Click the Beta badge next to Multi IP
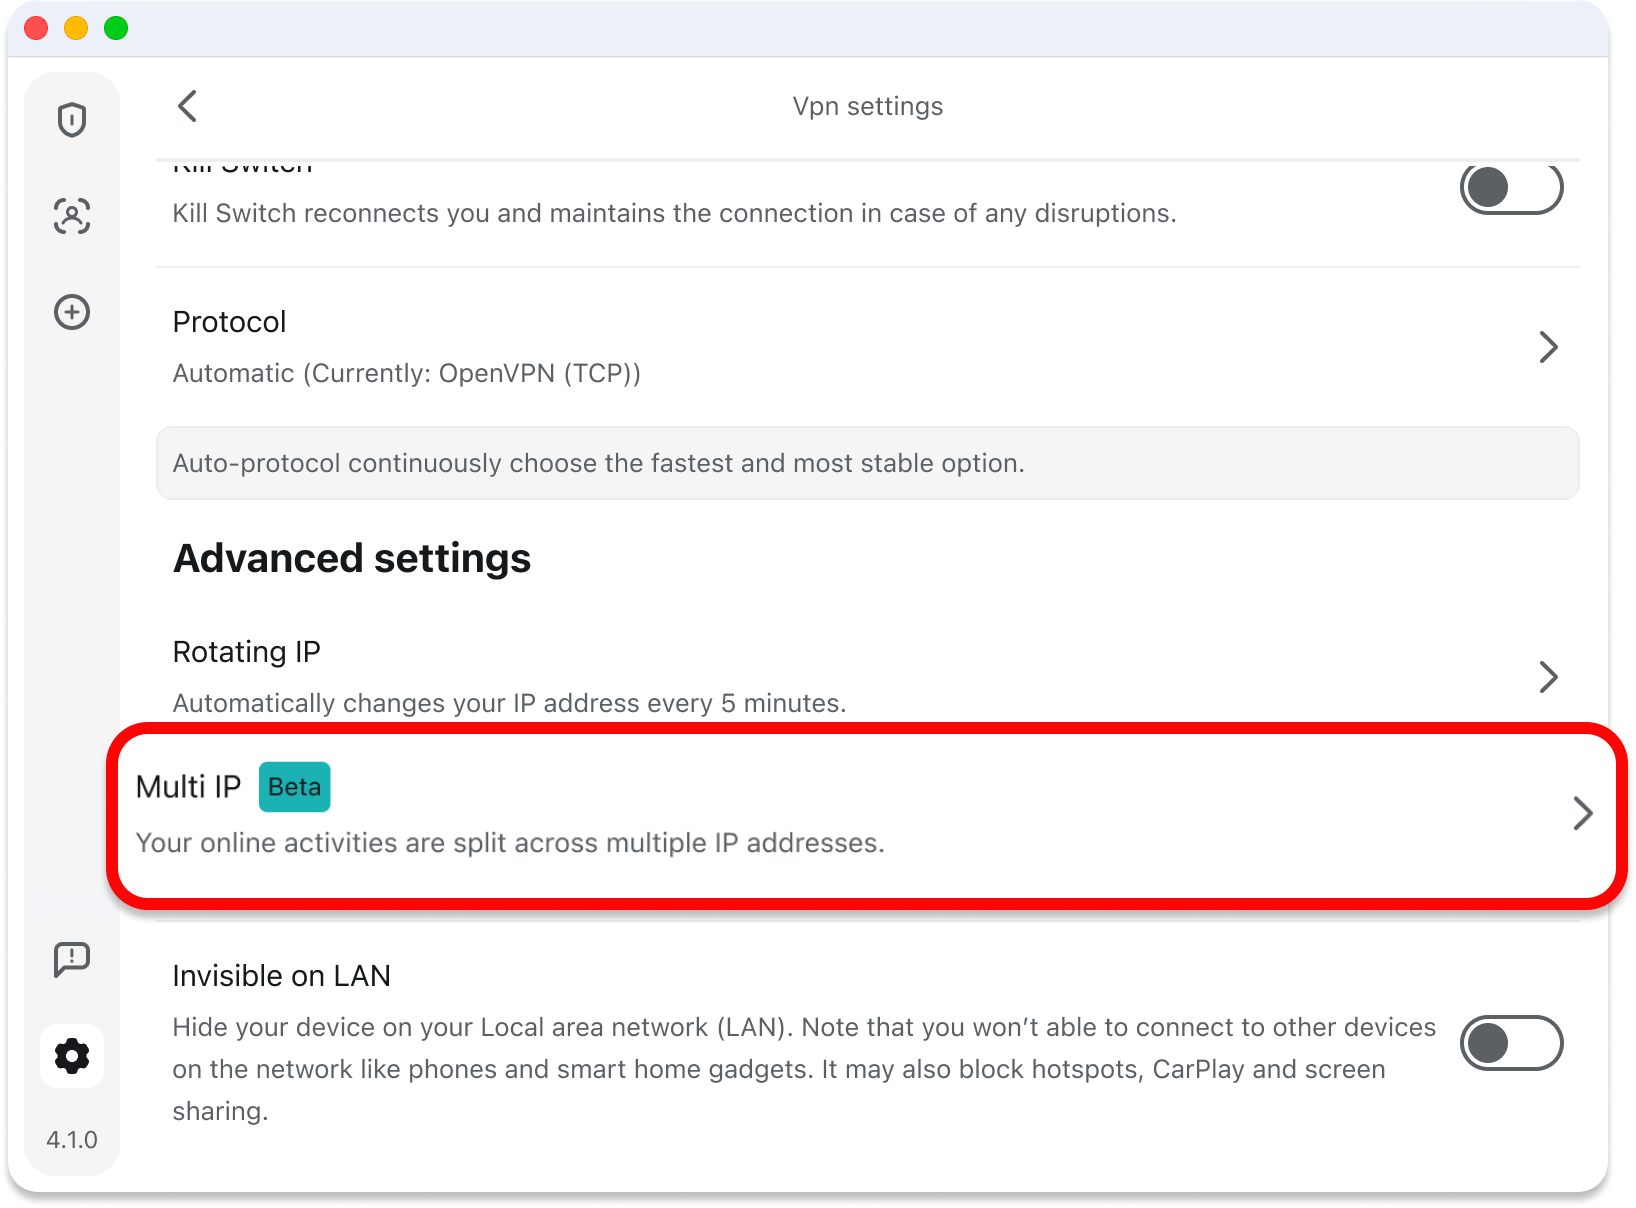Screen dimensions: 1636x1208 (295, 787)
